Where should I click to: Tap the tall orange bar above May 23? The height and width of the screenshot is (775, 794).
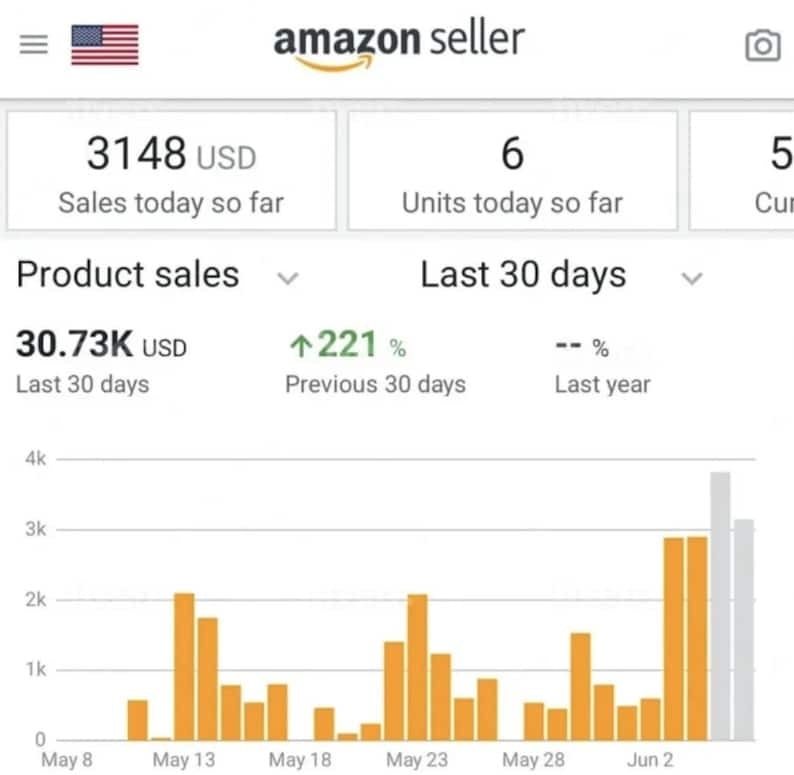(x=417, y=665)
